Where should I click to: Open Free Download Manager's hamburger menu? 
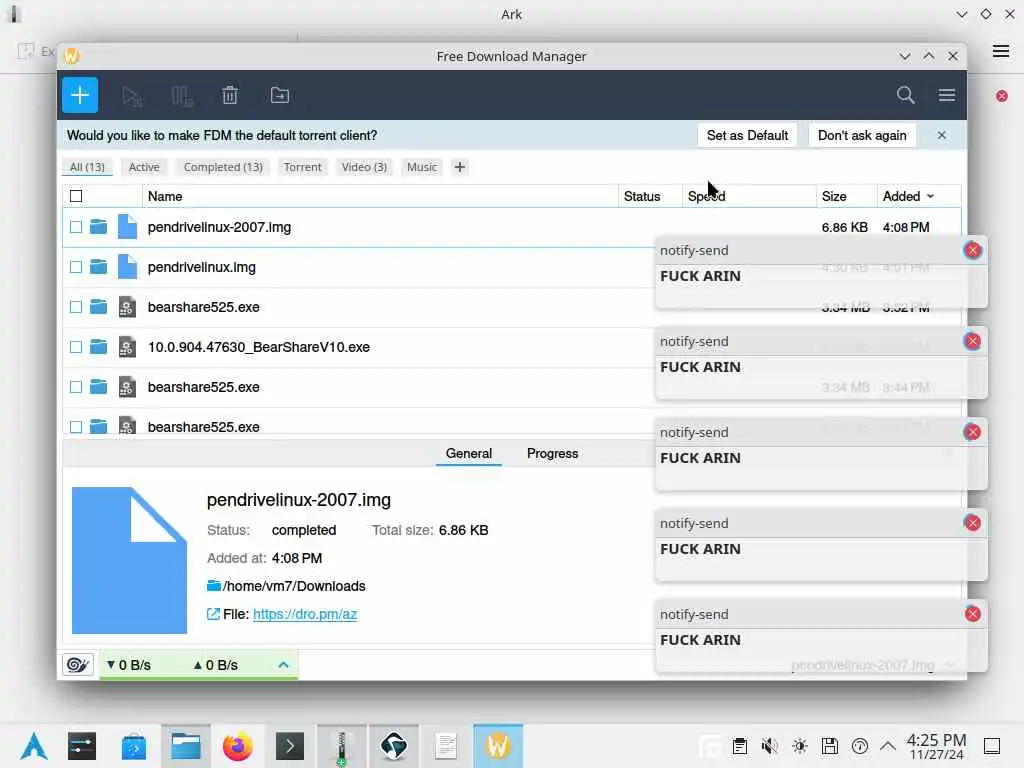click(x=946, y=95)
